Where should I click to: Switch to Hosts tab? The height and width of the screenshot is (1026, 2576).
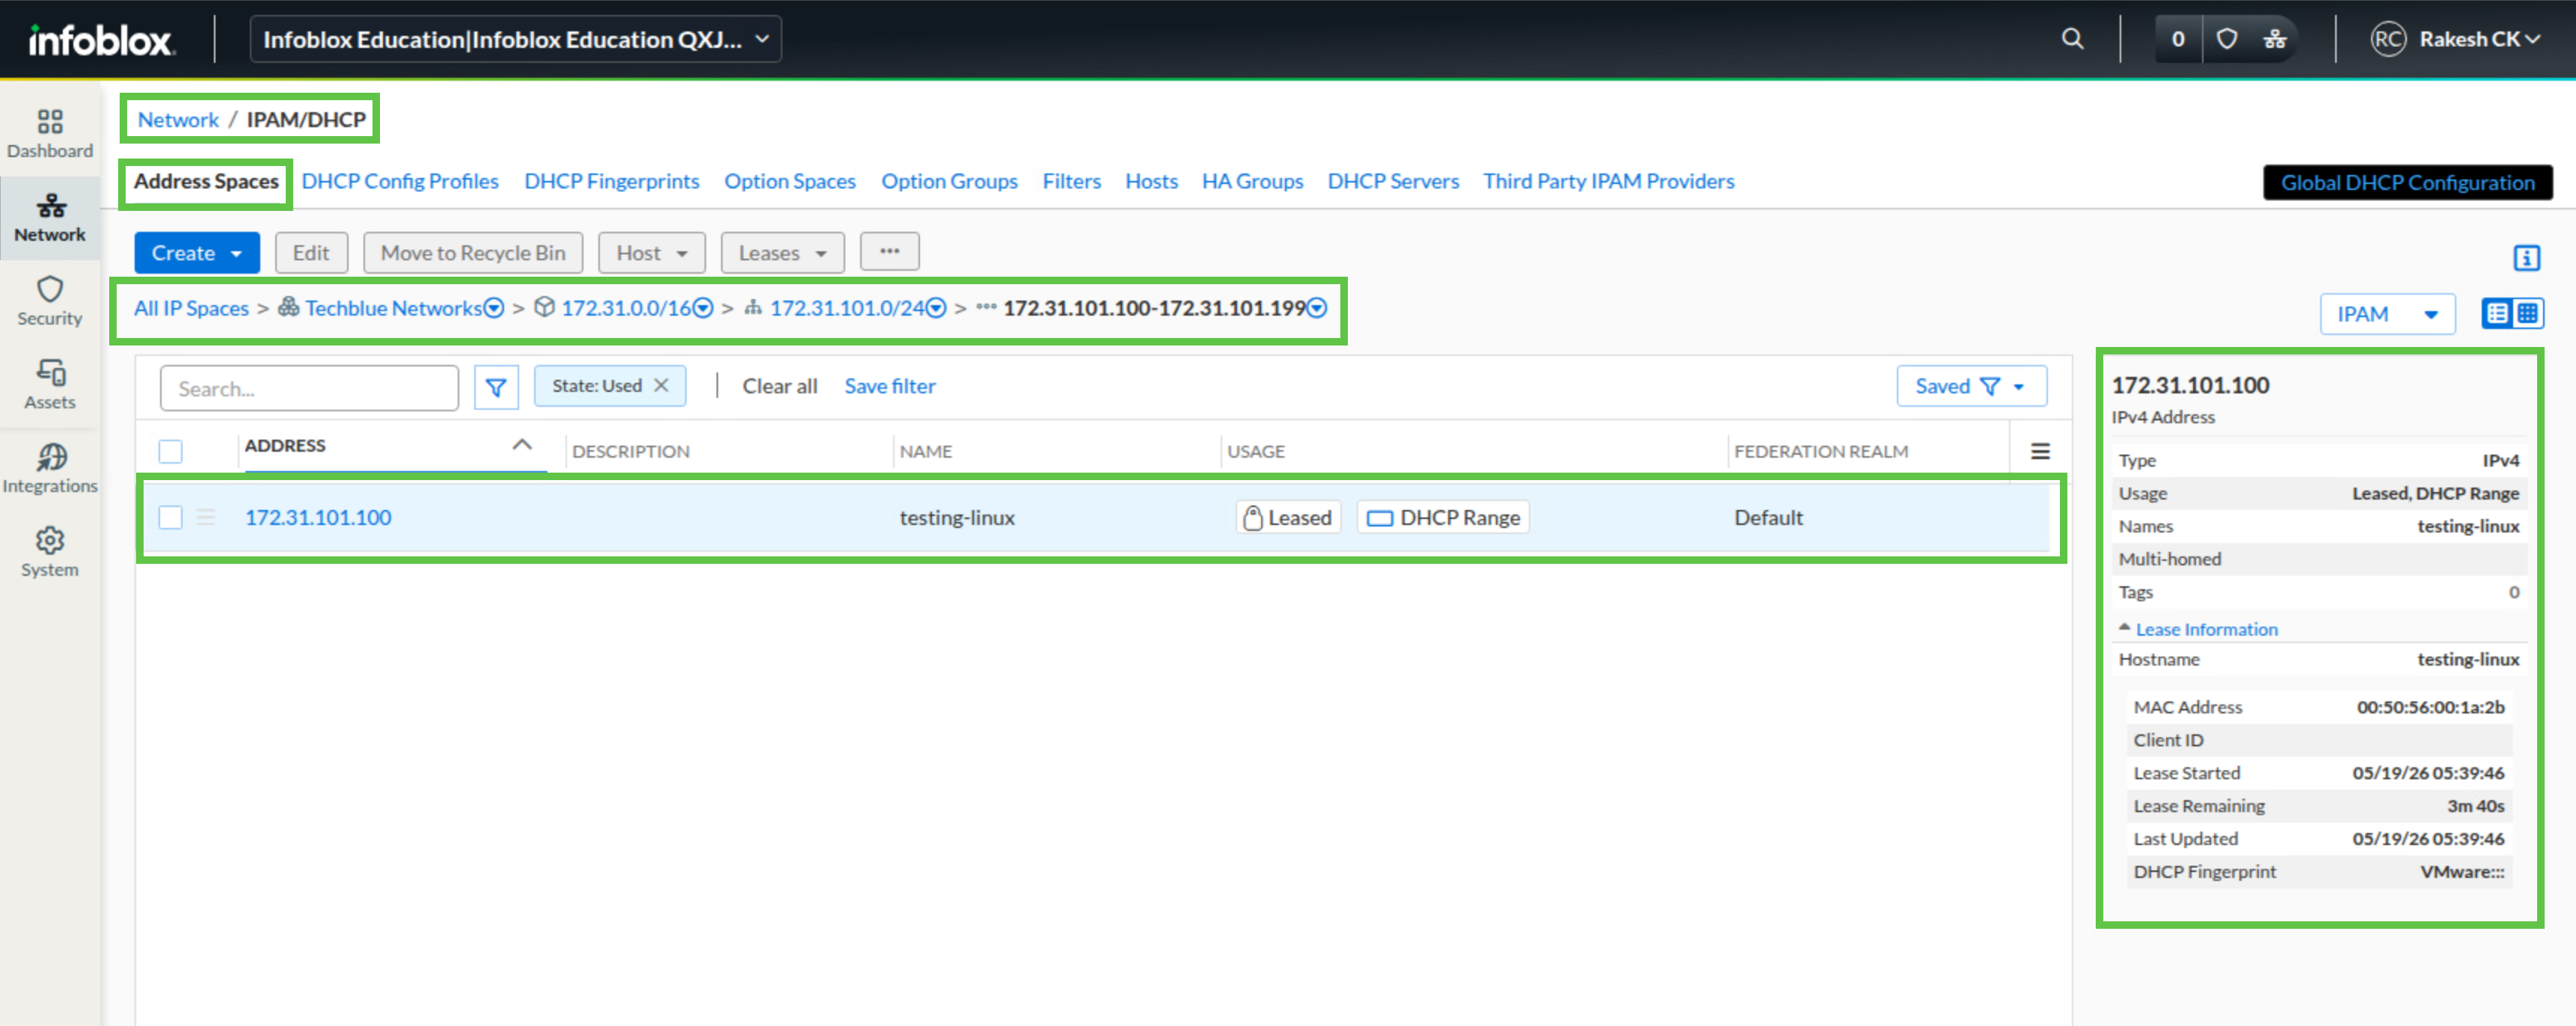[1151, 181]
